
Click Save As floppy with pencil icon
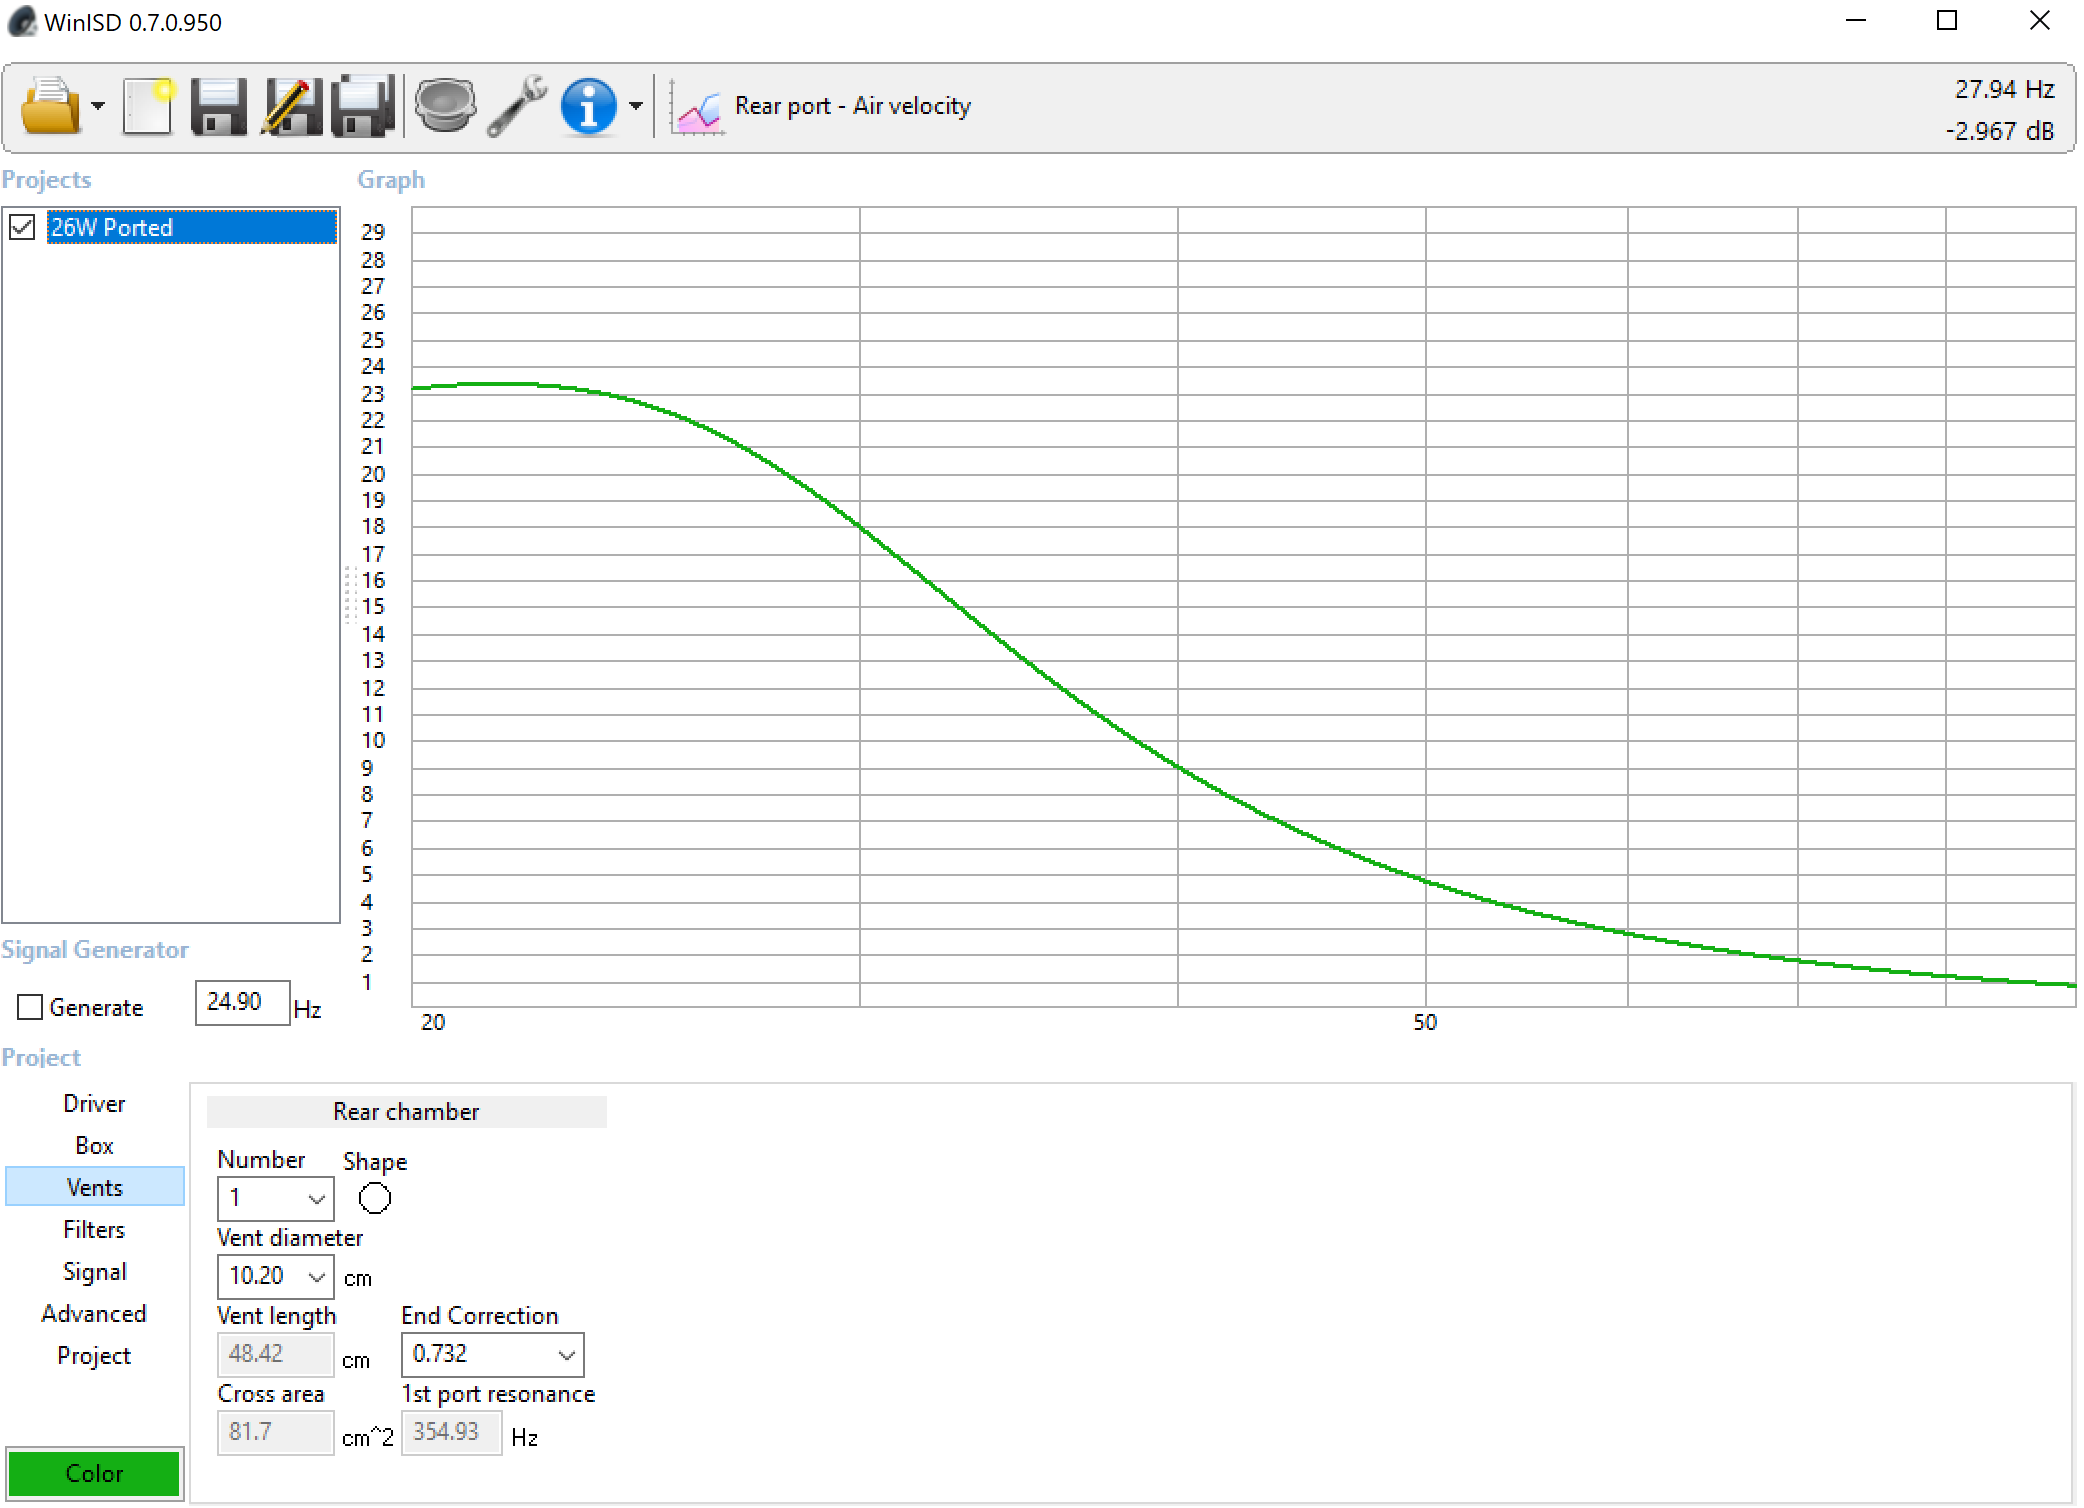[x=291, y=106]
